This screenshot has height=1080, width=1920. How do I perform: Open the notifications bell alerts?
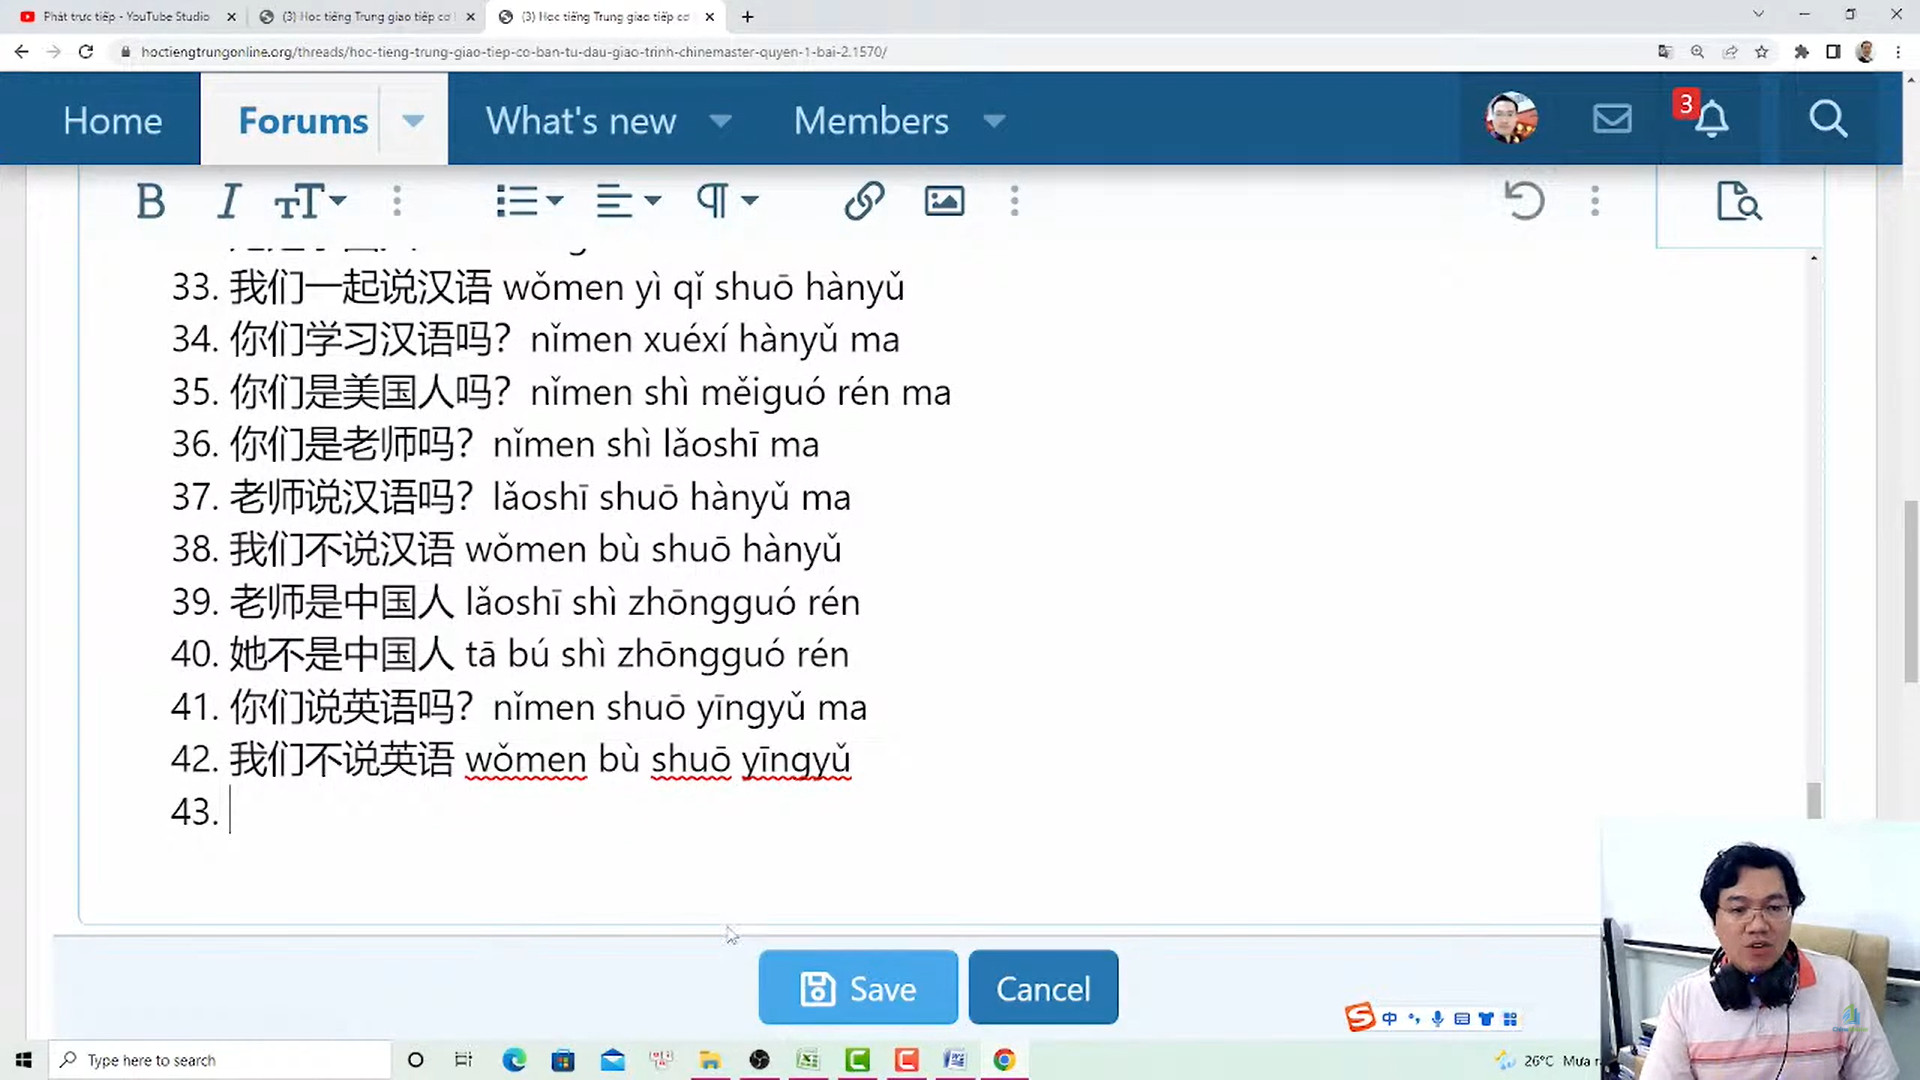1711,120
